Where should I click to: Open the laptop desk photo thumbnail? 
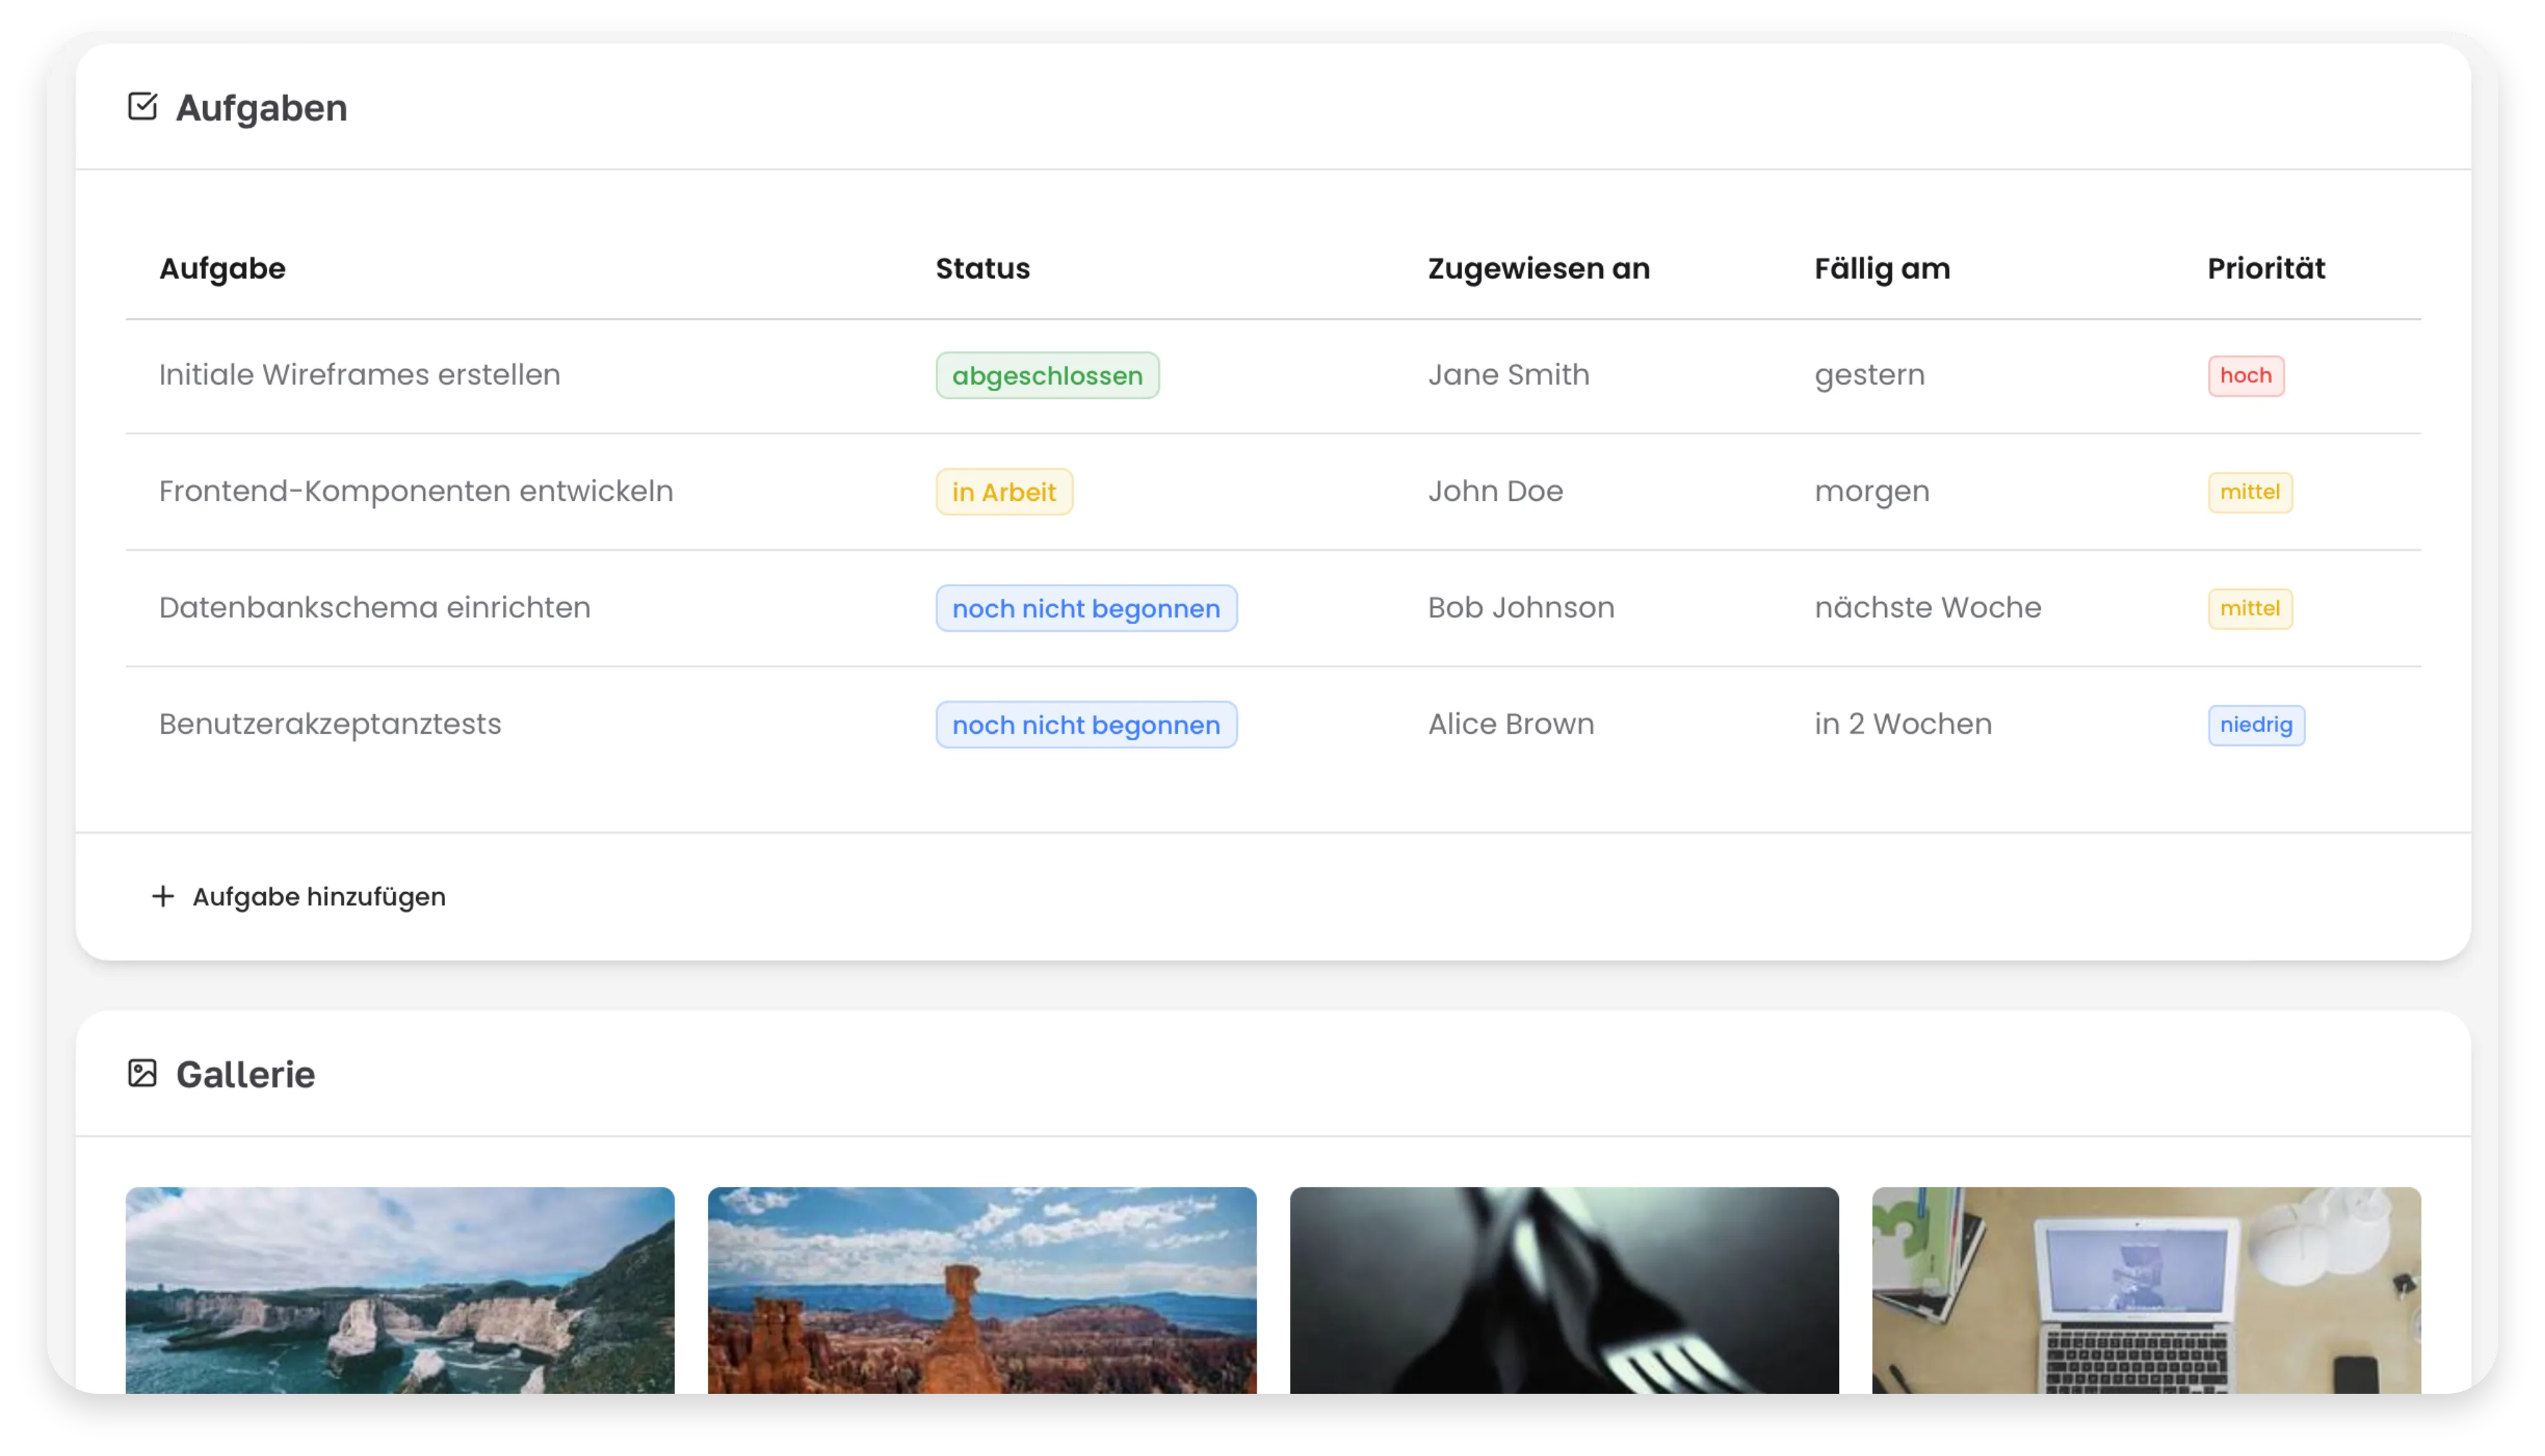[2145, 1290]
